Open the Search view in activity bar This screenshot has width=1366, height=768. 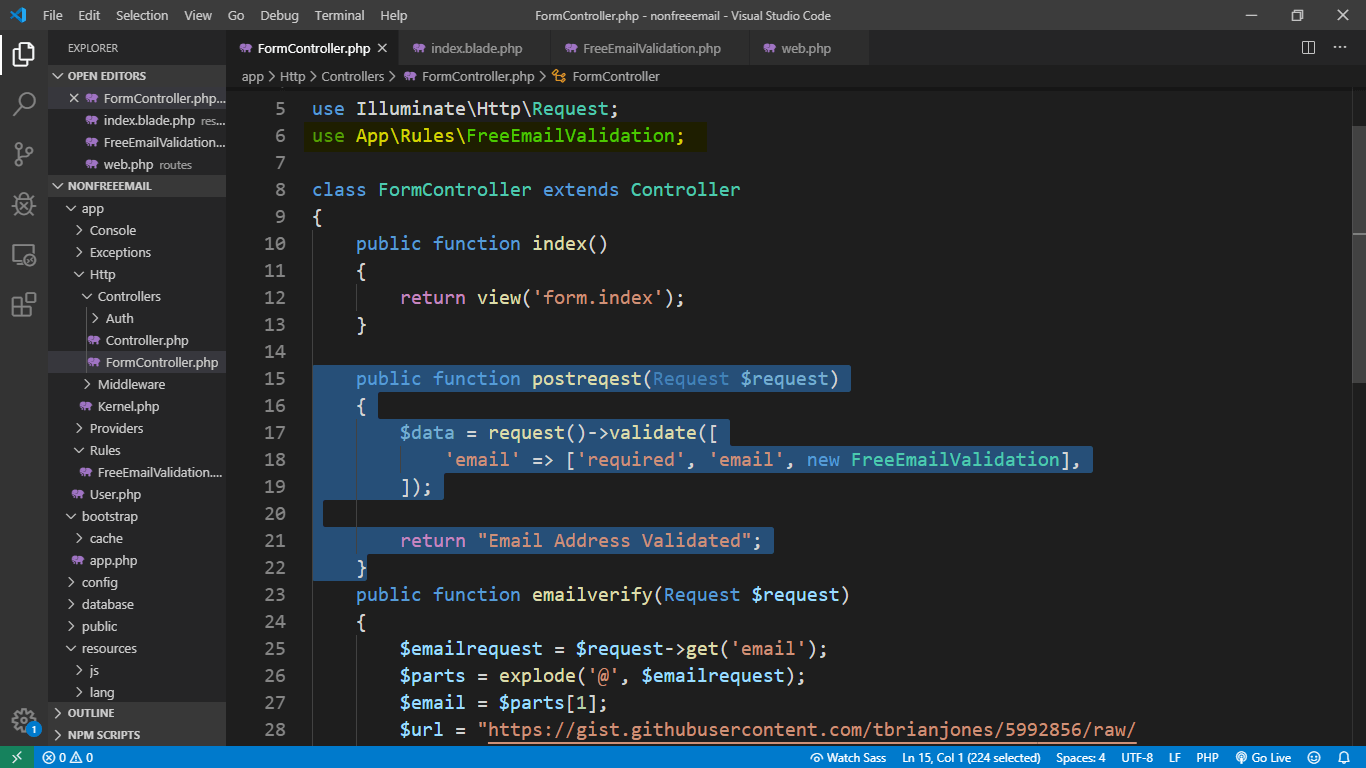tap(24, 104)
